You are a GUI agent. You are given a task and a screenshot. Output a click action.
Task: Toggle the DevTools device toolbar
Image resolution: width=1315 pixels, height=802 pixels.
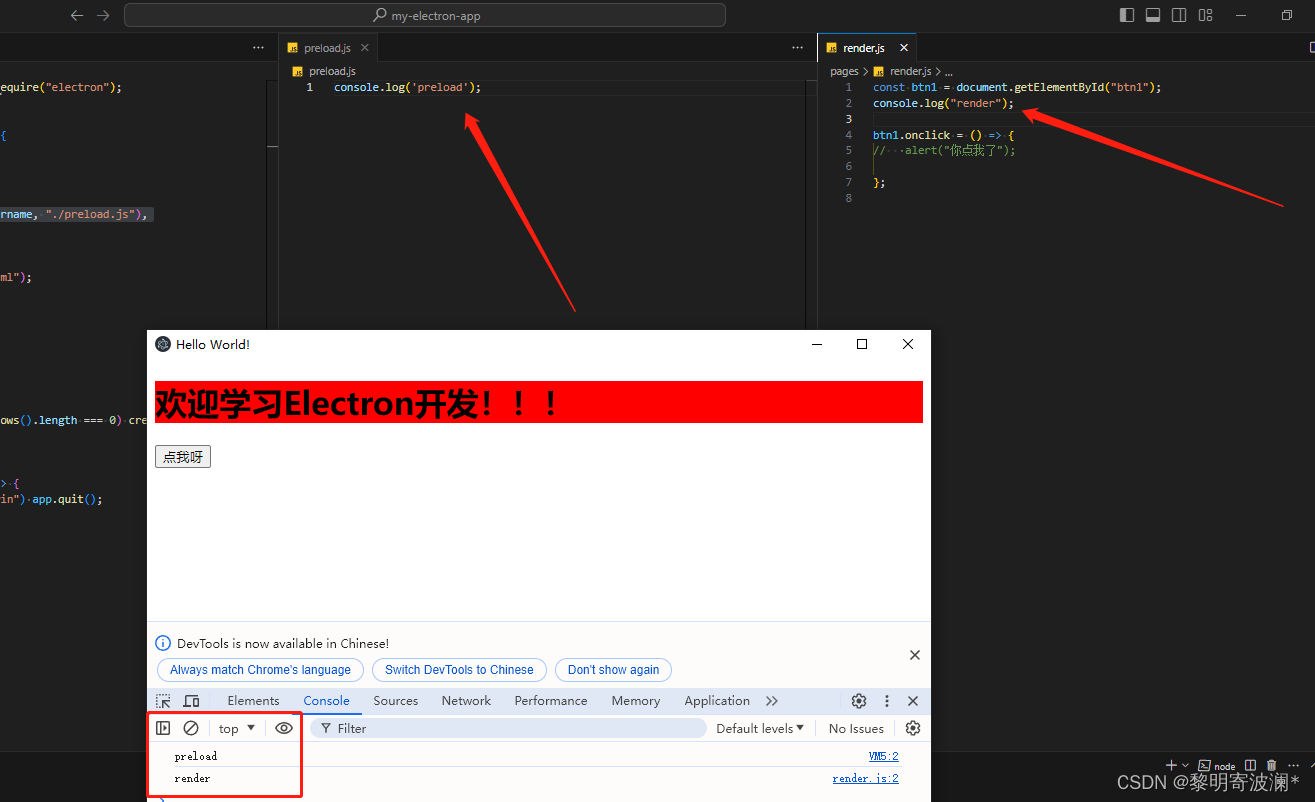(x=191, y=701)
